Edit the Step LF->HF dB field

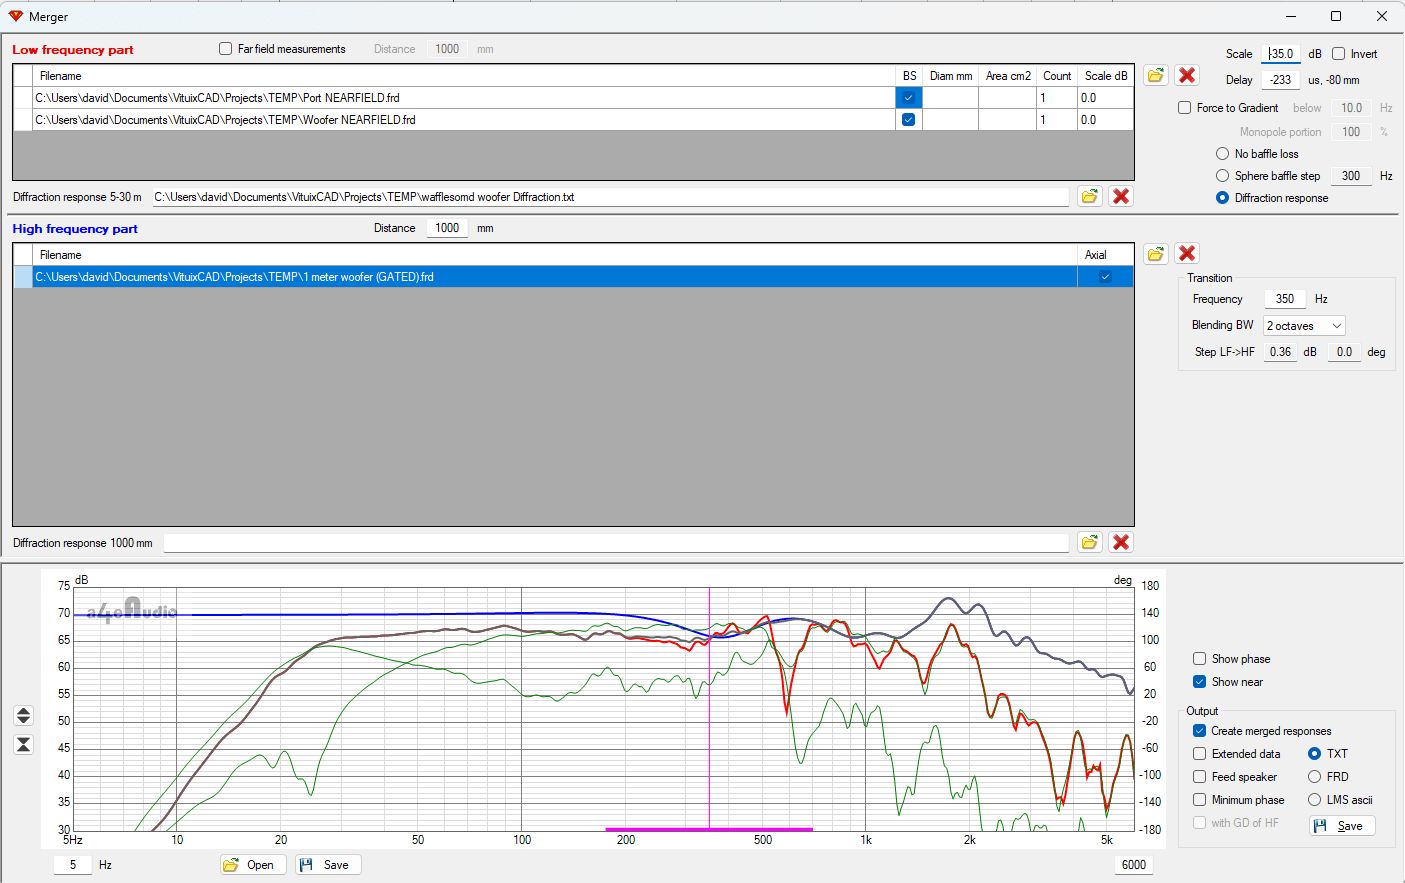click(x=1280, y=352)
